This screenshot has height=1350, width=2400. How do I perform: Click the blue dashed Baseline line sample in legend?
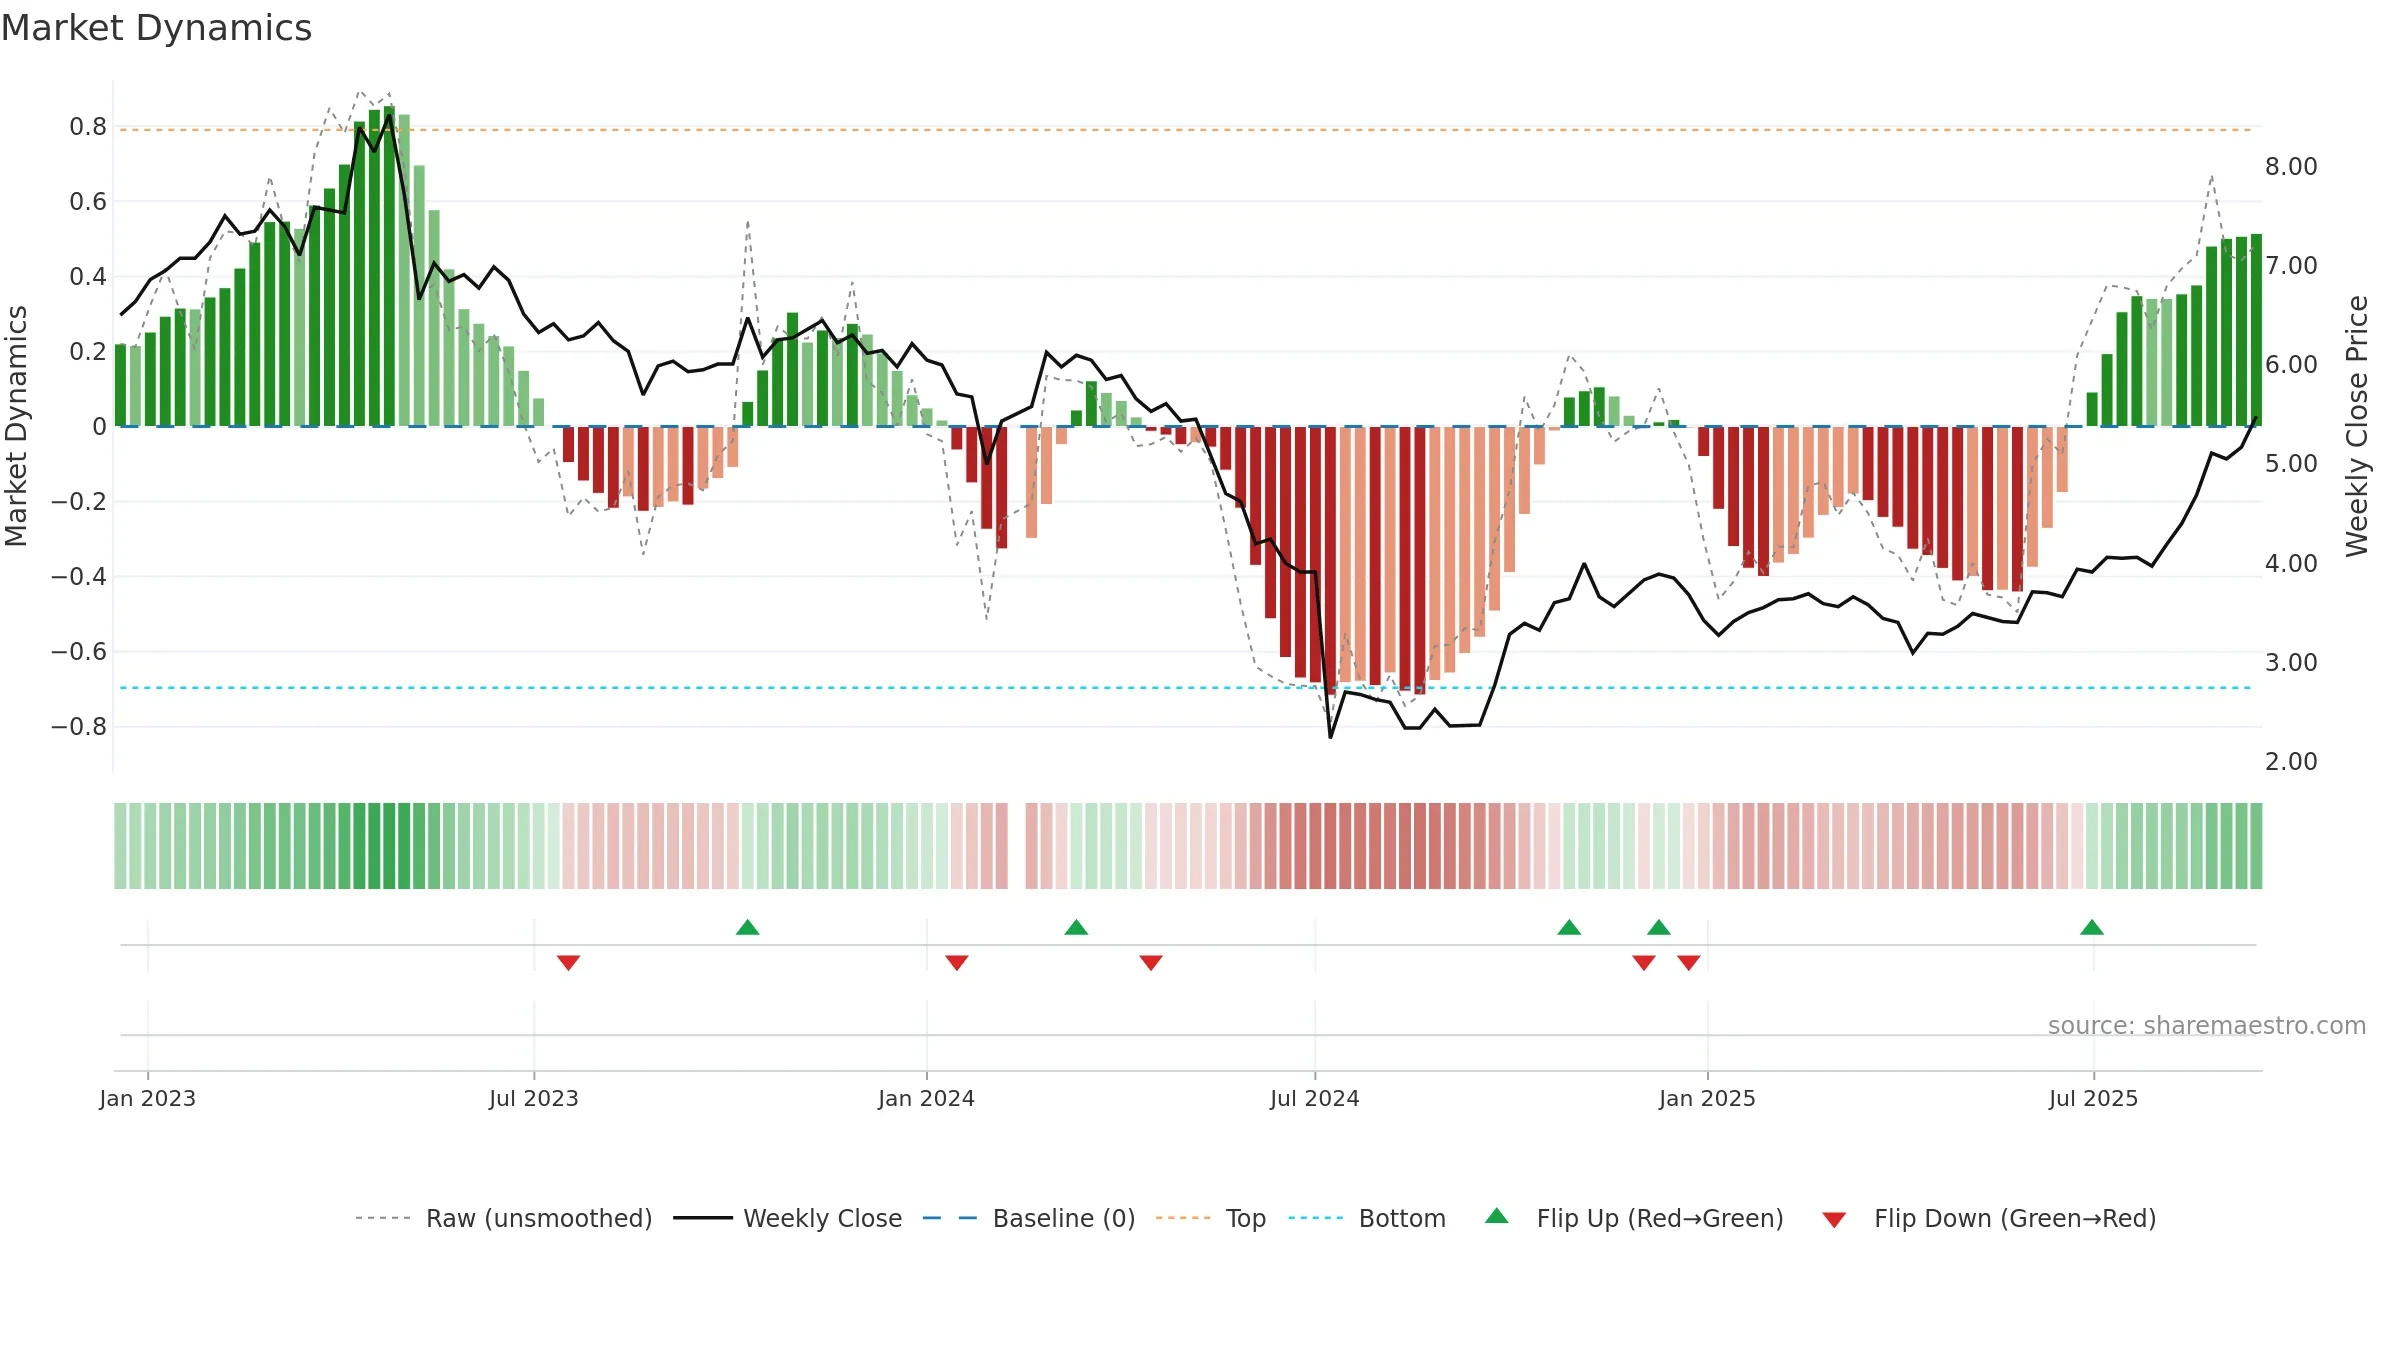(950, 1218)
